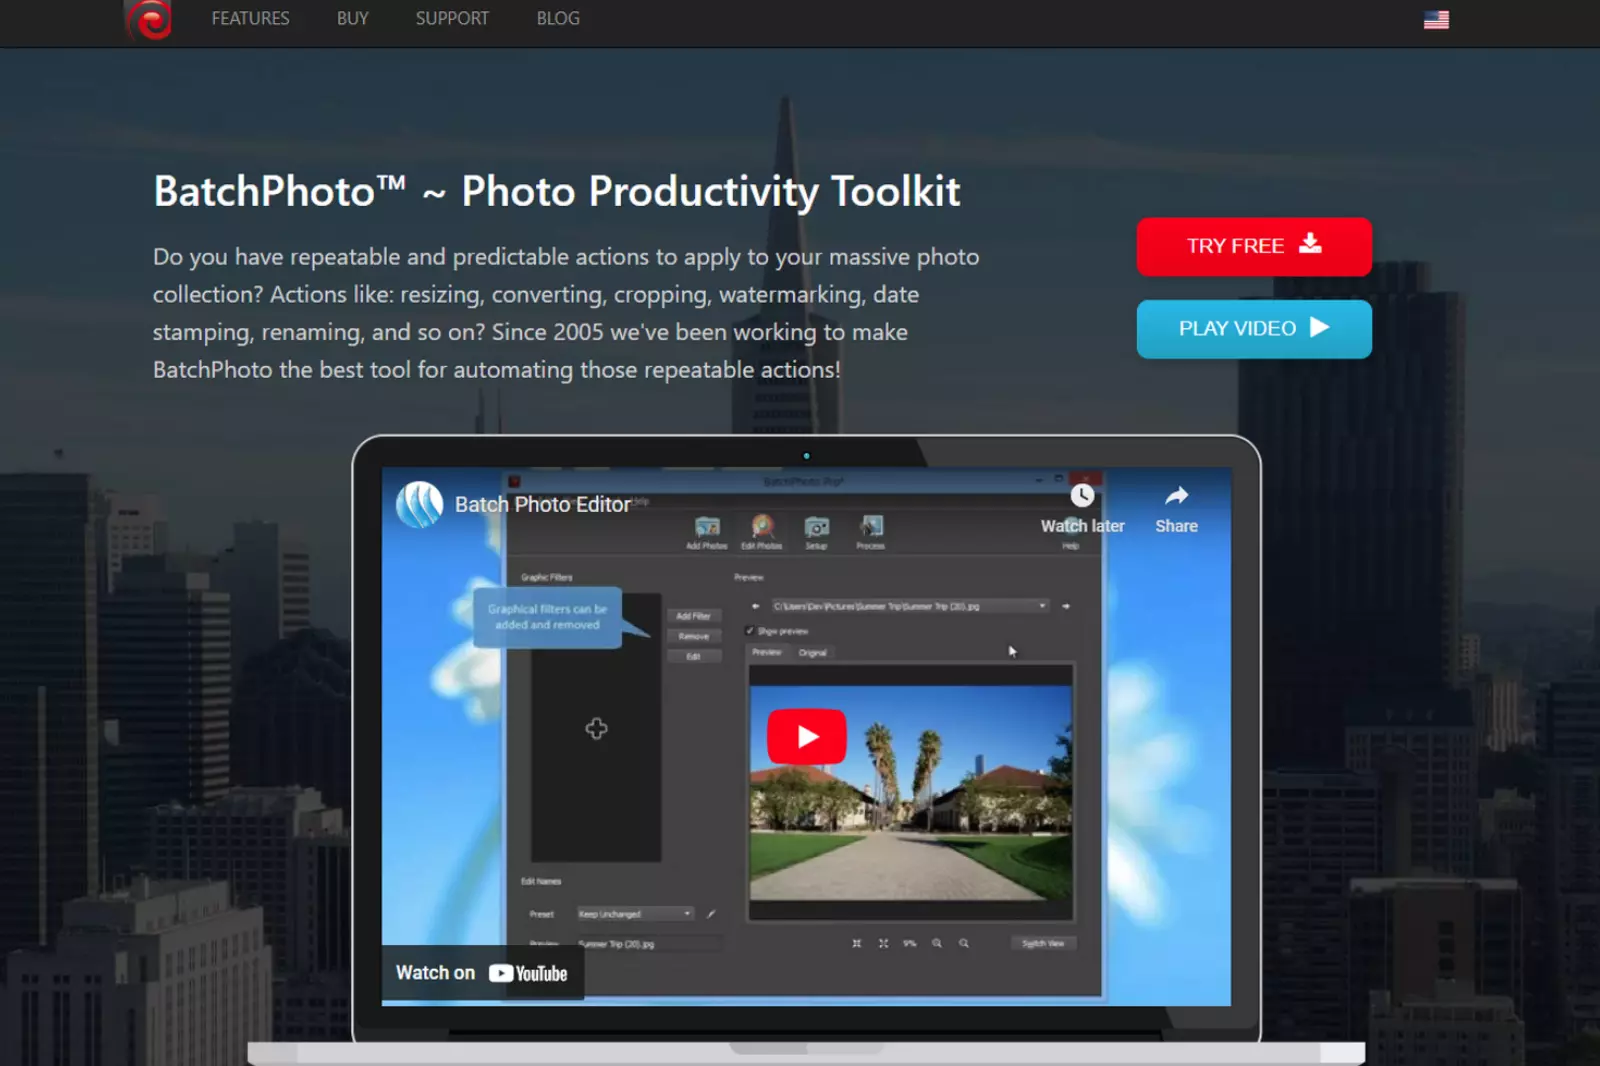The width and height of the screenshot is (1600, 1066).
Task: Play the video with the red YouTube button
Action: coord(806,737)
